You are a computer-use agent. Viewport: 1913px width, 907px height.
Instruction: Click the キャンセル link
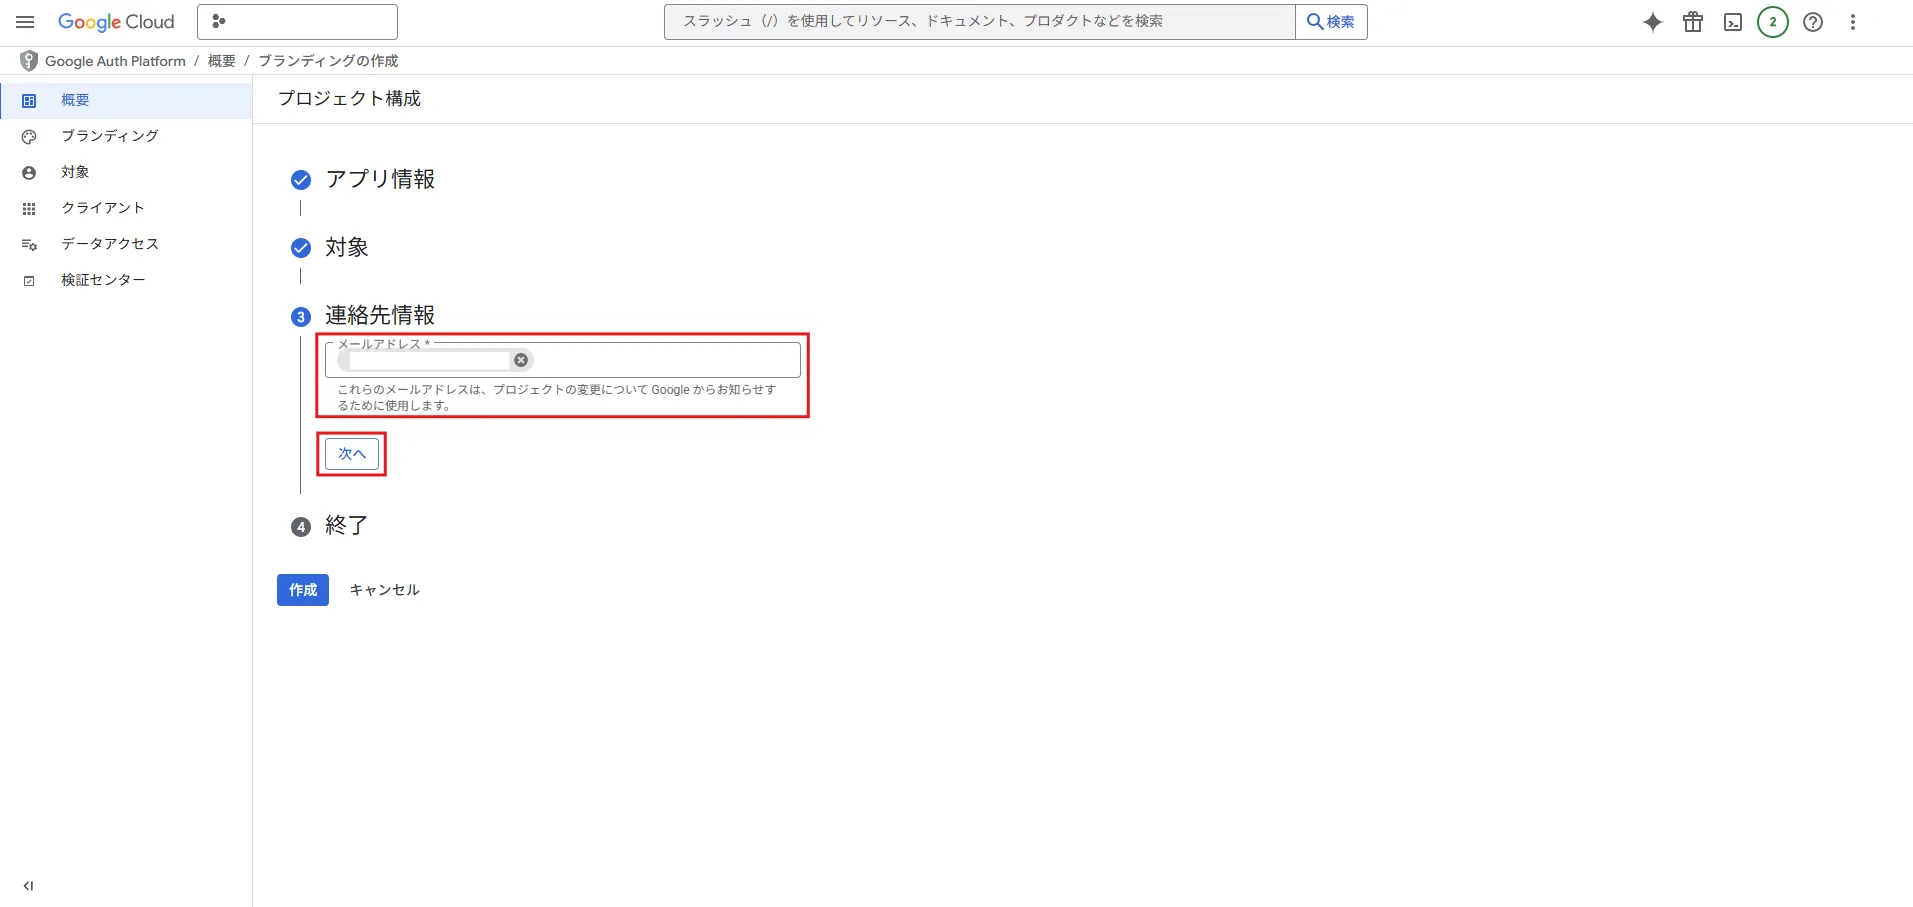[x=384, y=590]
